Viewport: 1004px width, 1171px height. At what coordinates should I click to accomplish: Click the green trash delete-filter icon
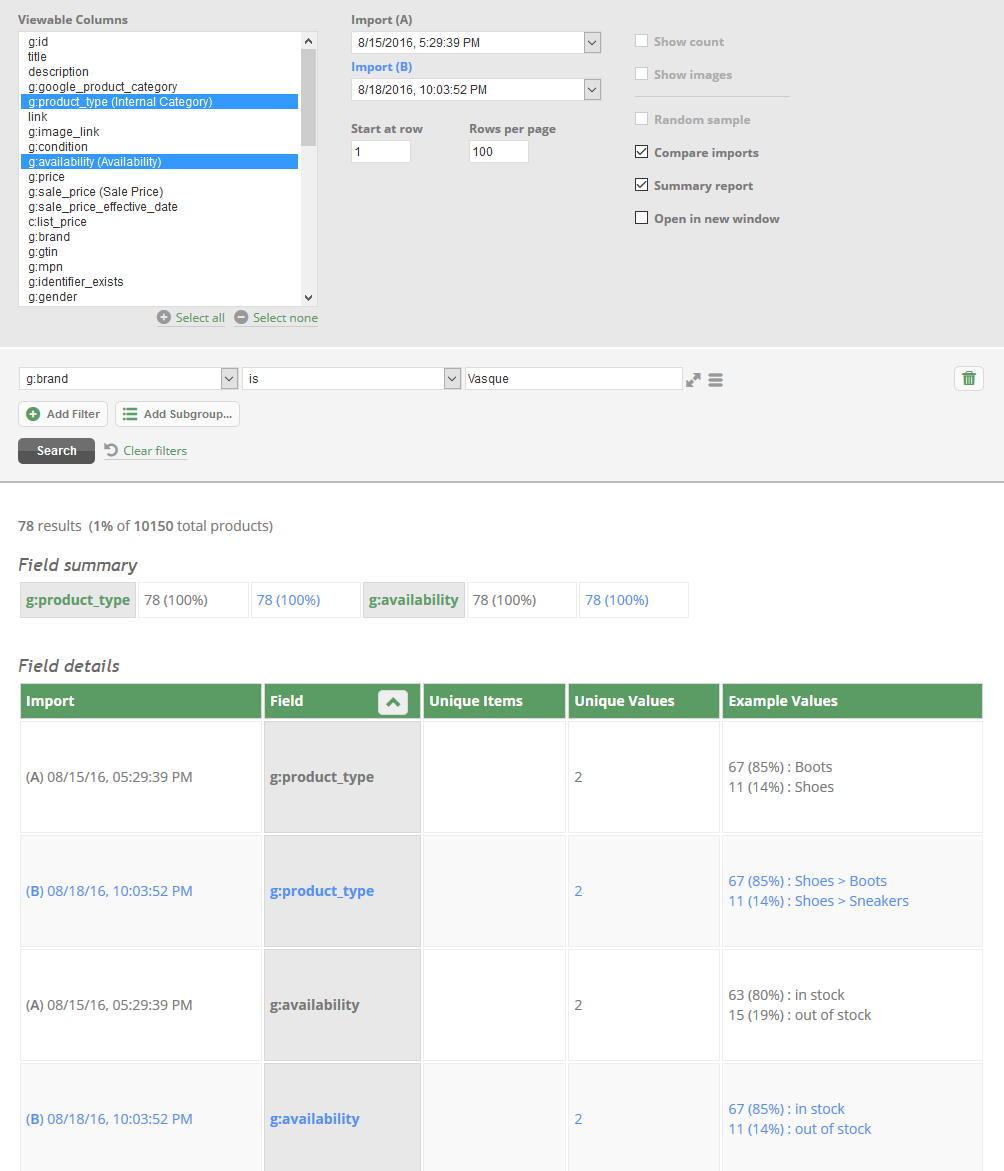click(968, 378)
